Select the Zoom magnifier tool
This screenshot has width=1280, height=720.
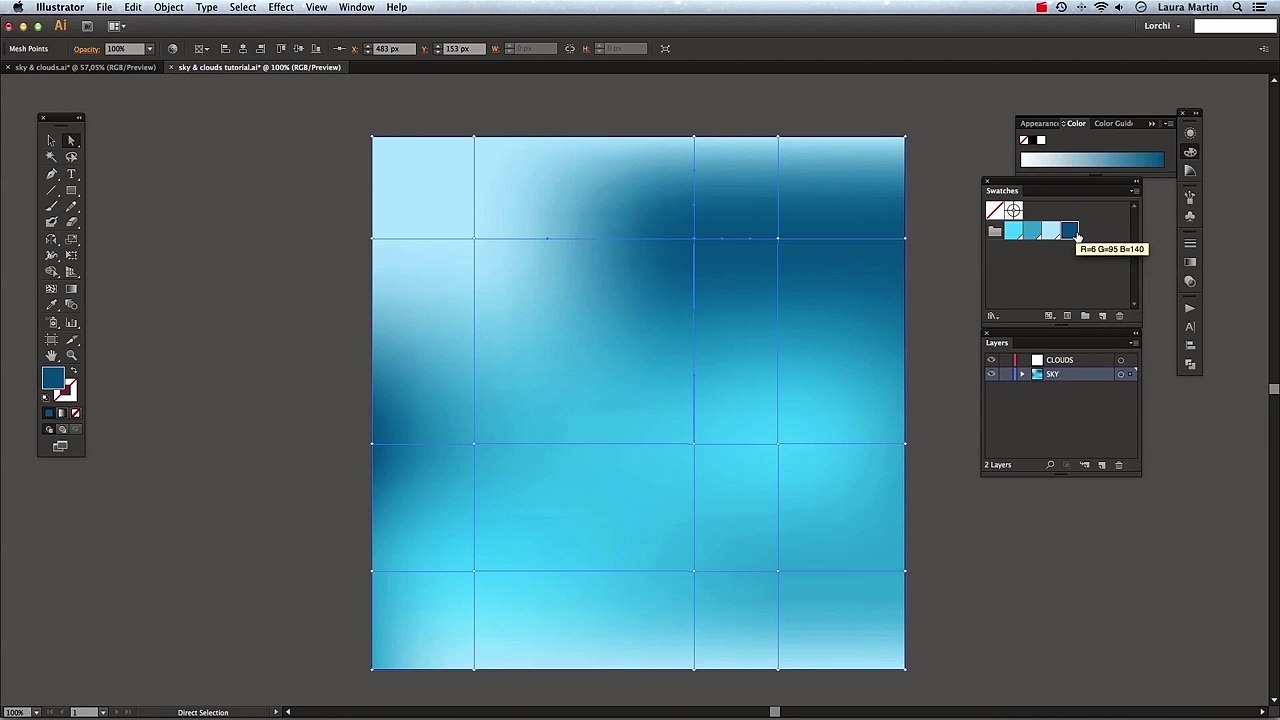[71, 356]
